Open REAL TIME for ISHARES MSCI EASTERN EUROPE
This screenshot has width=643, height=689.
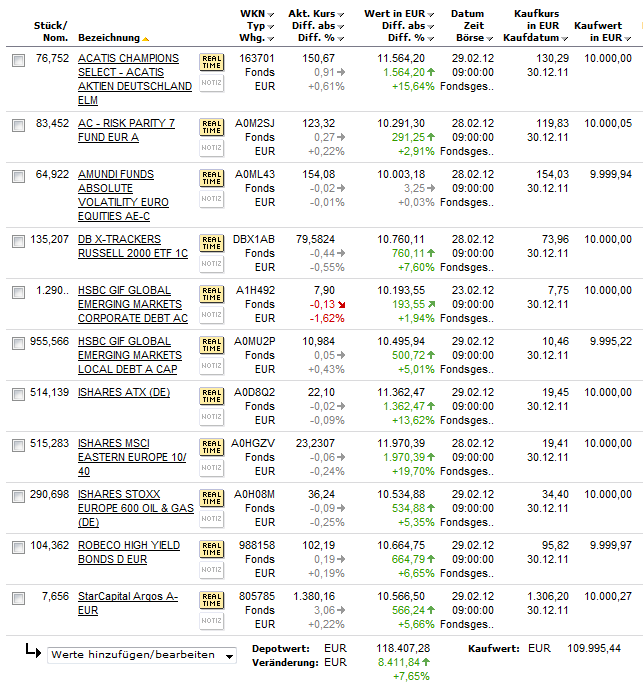coord(211,447)
